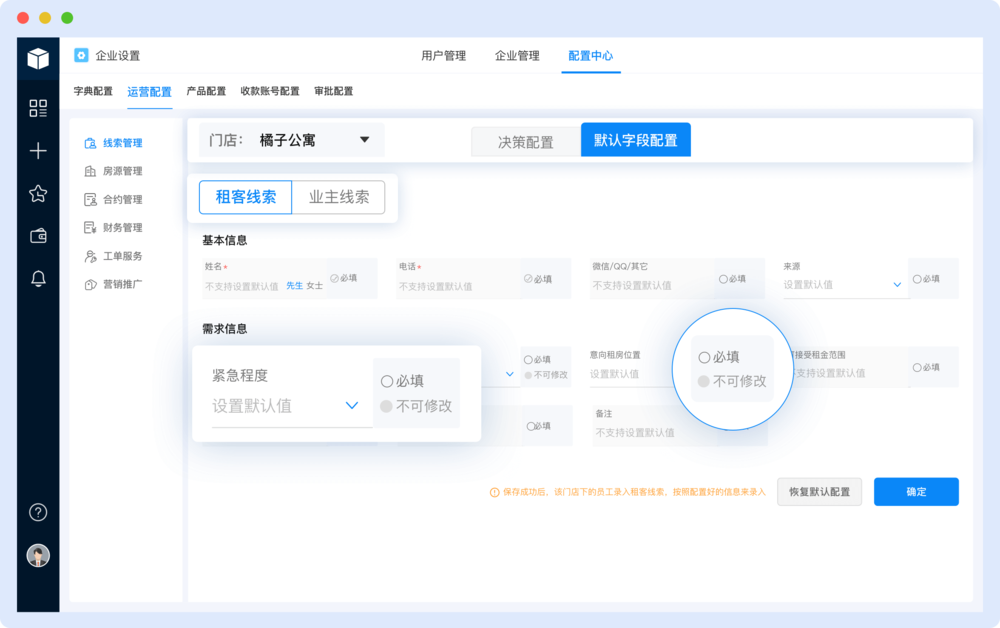This screenshot has width=1000, height=628.
Task: Click the 营销推广 icon
Action: [x=90, y=284]
